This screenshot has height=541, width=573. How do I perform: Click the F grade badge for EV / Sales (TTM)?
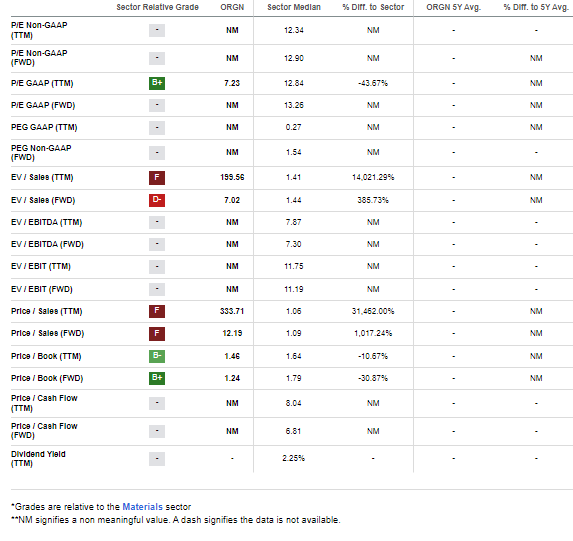tap(157, 177)
